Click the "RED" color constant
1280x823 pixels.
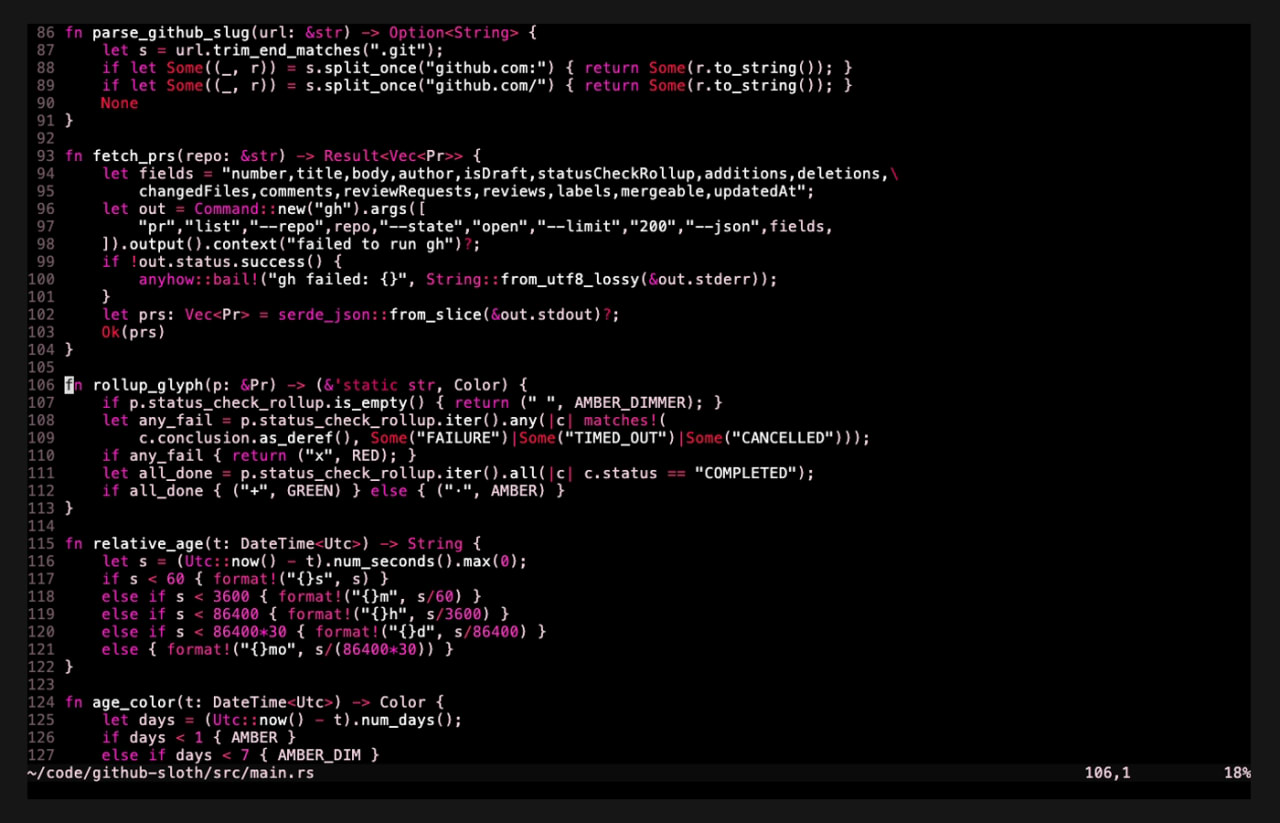pyautogui.click(x=364, y=456)
